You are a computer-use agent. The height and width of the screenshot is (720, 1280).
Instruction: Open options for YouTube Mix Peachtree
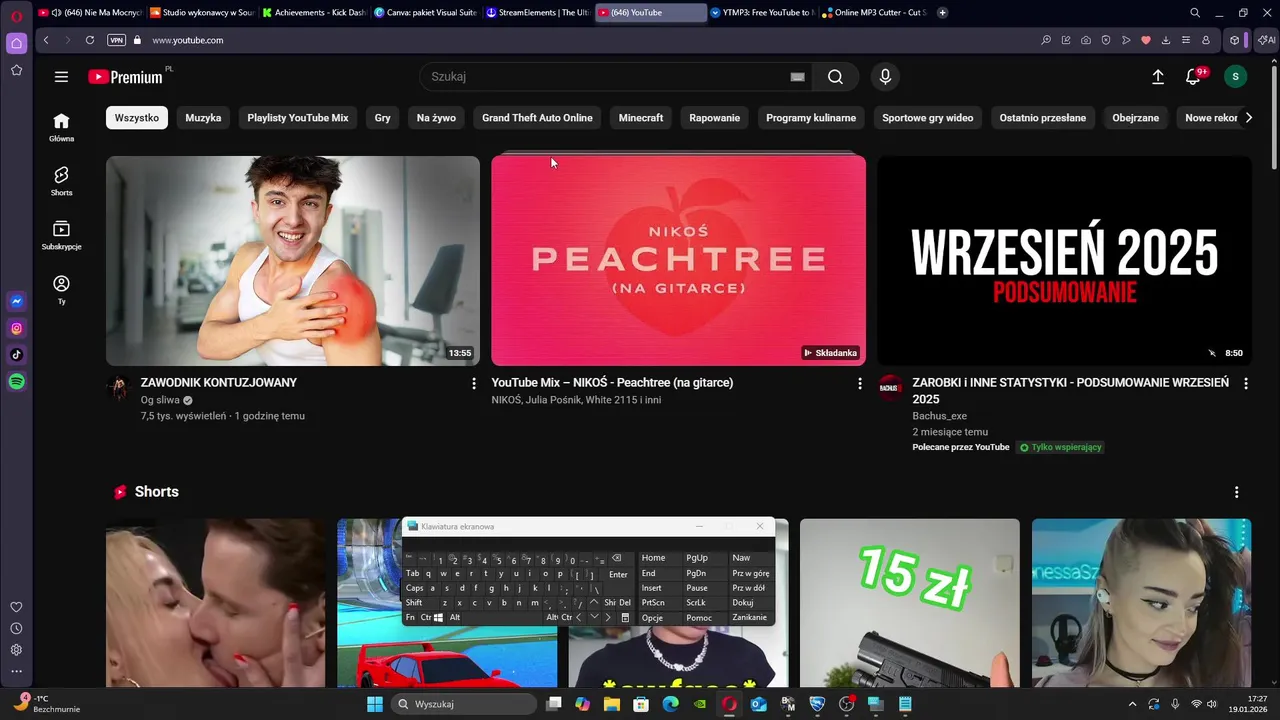tap(859, 383)
